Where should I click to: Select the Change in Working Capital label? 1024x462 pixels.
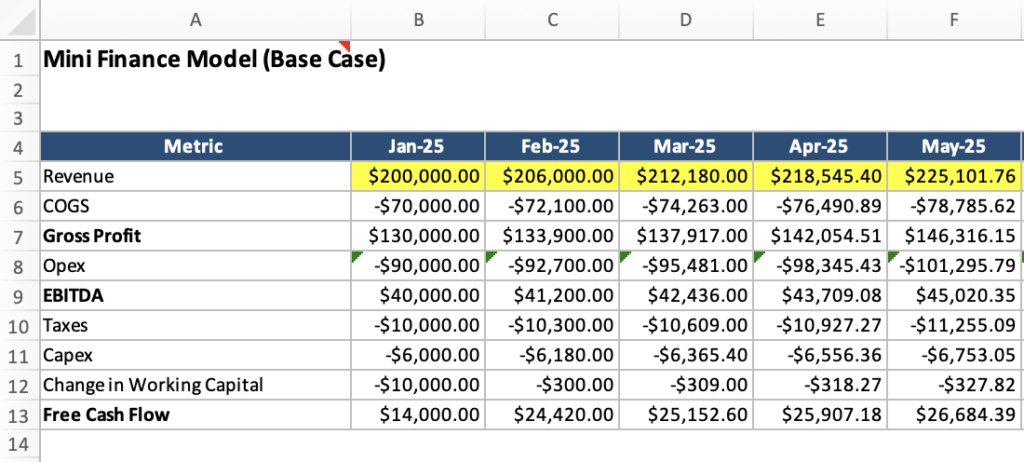coord(195,385)
